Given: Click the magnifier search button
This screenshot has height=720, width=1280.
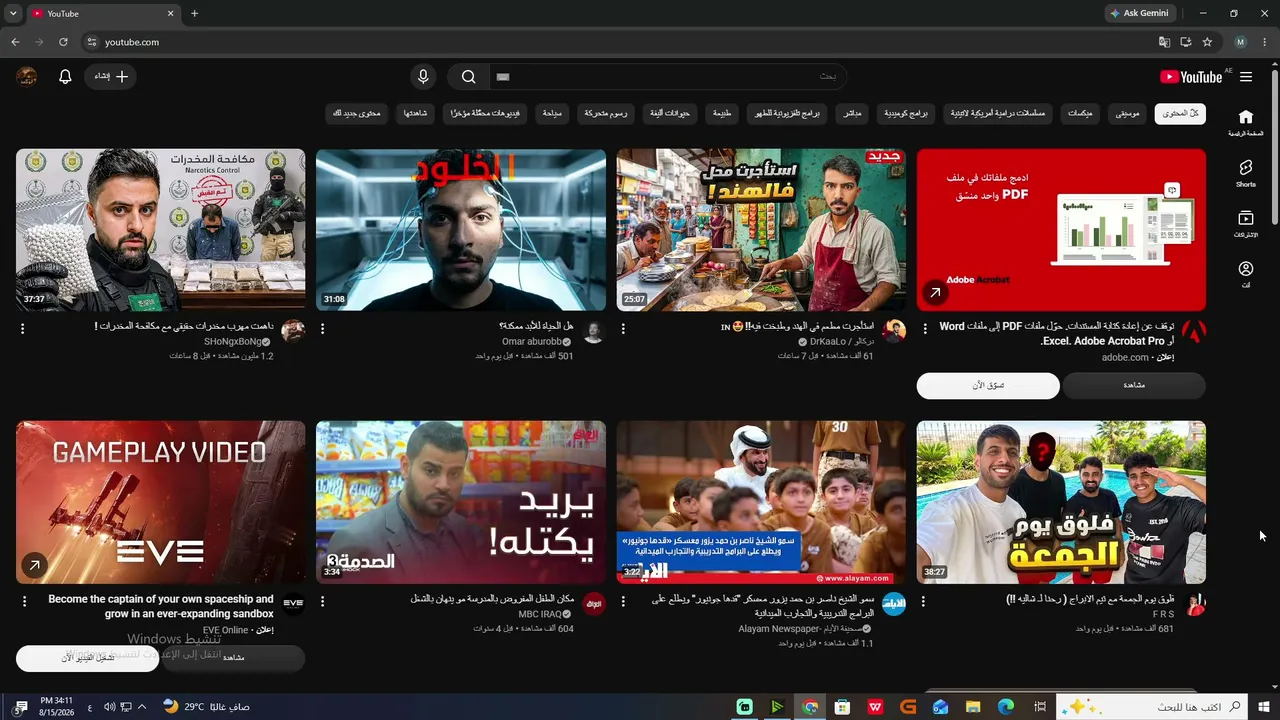Looking at the screenshot, I should coord(468,77).
